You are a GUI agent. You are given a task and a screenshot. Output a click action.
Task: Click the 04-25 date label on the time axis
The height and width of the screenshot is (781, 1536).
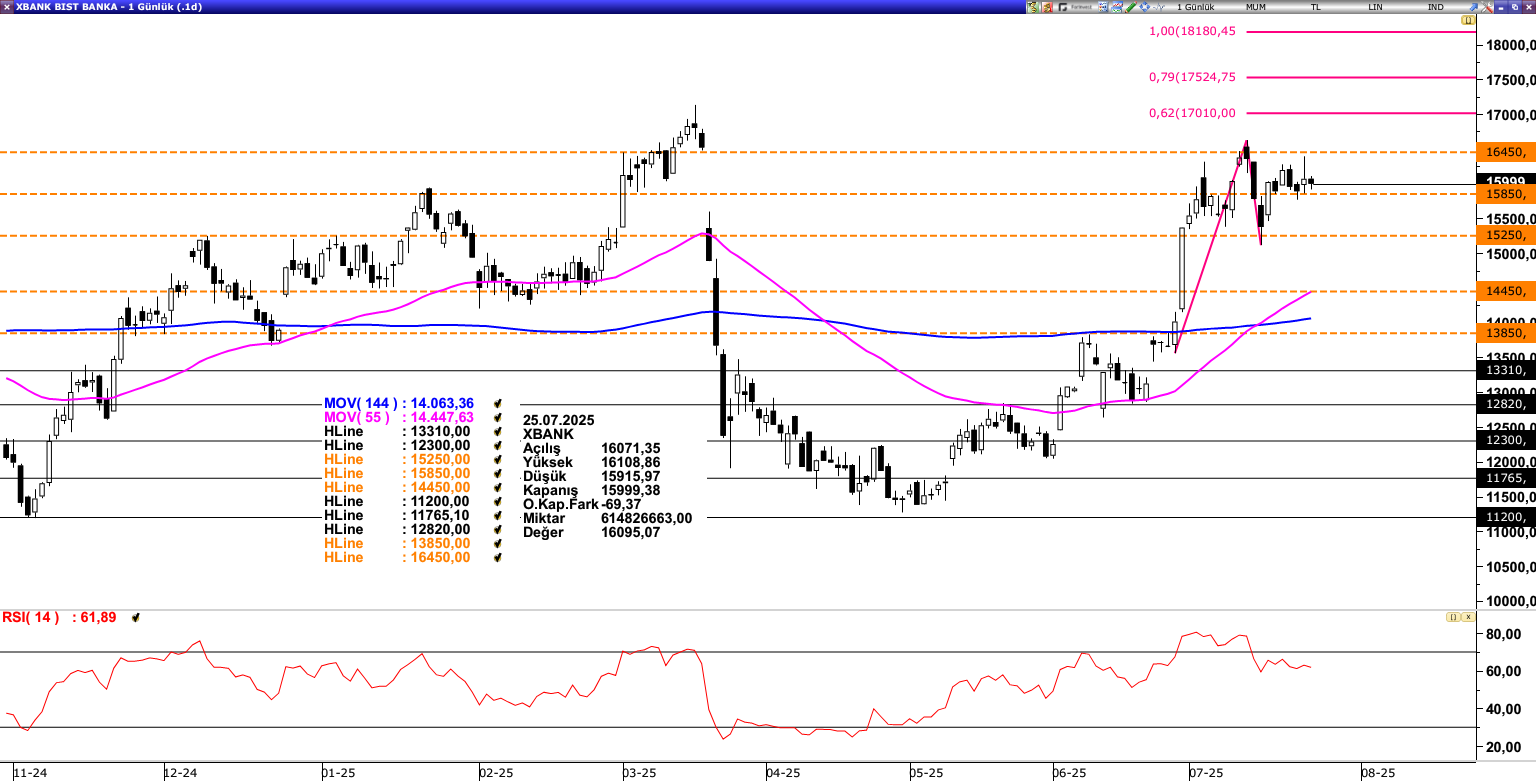coord(784,773)
